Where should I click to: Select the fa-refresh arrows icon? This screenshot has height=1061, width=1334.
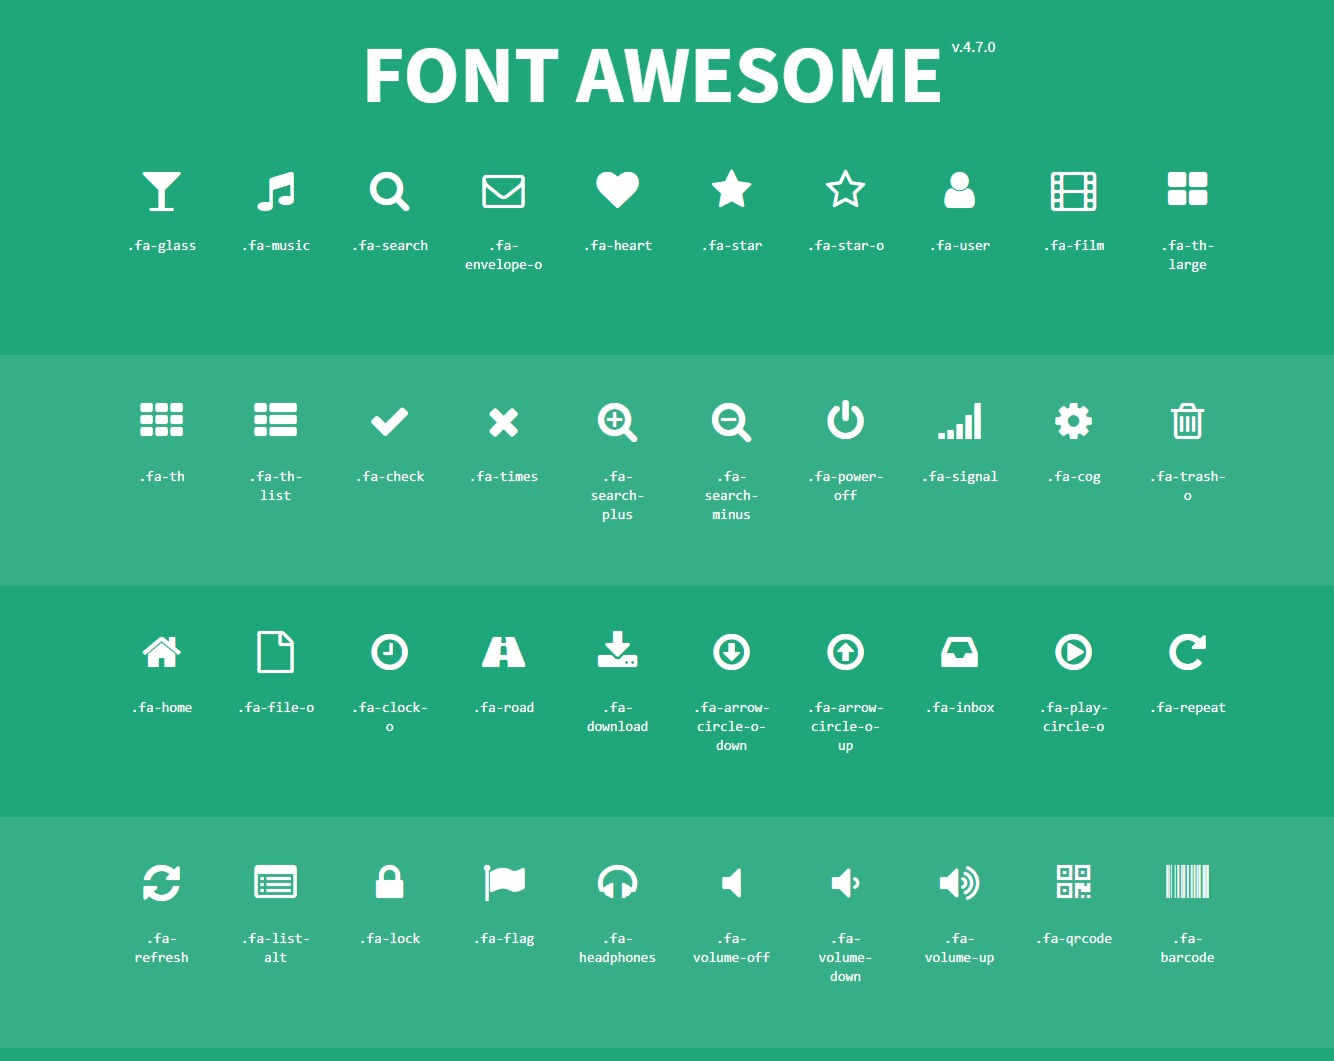[x=161, y=883]
